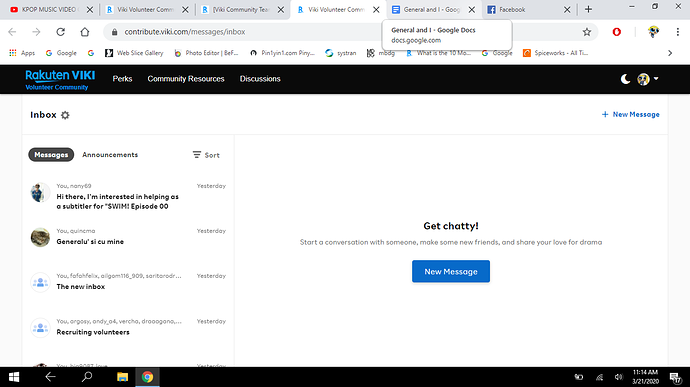
Task: Click the address bar URL
Action: click(x=185, y=32)
